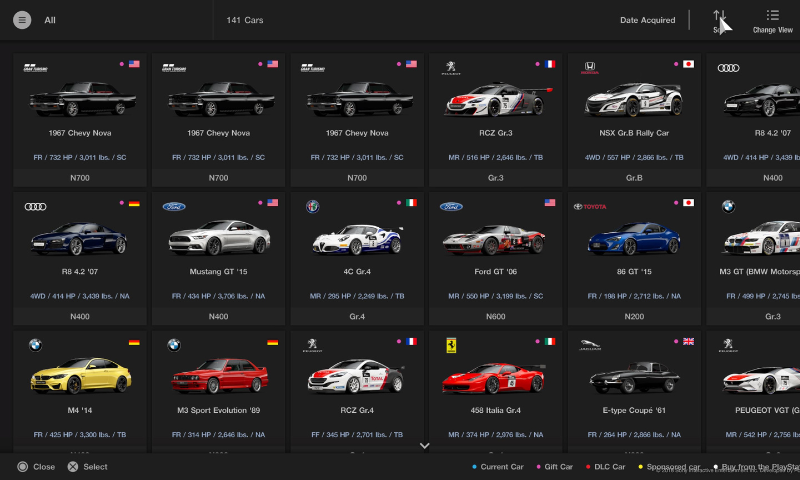Select the RCZ Gr.3 car thumbnail
This screenshot has width=800, height=480.
pyautogui.click(x=498, y=99)
